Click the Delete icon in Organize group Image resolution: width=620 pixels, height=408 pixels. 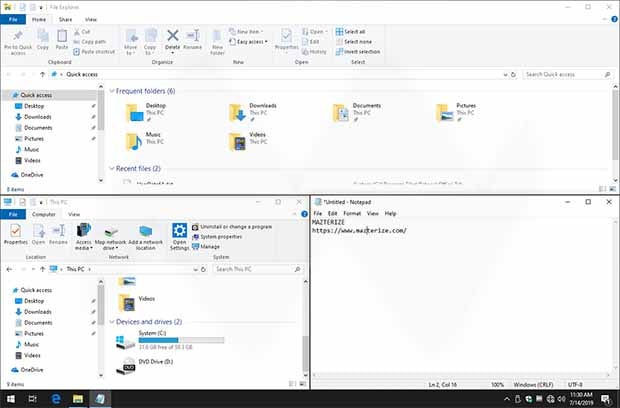tap(172, 40)
